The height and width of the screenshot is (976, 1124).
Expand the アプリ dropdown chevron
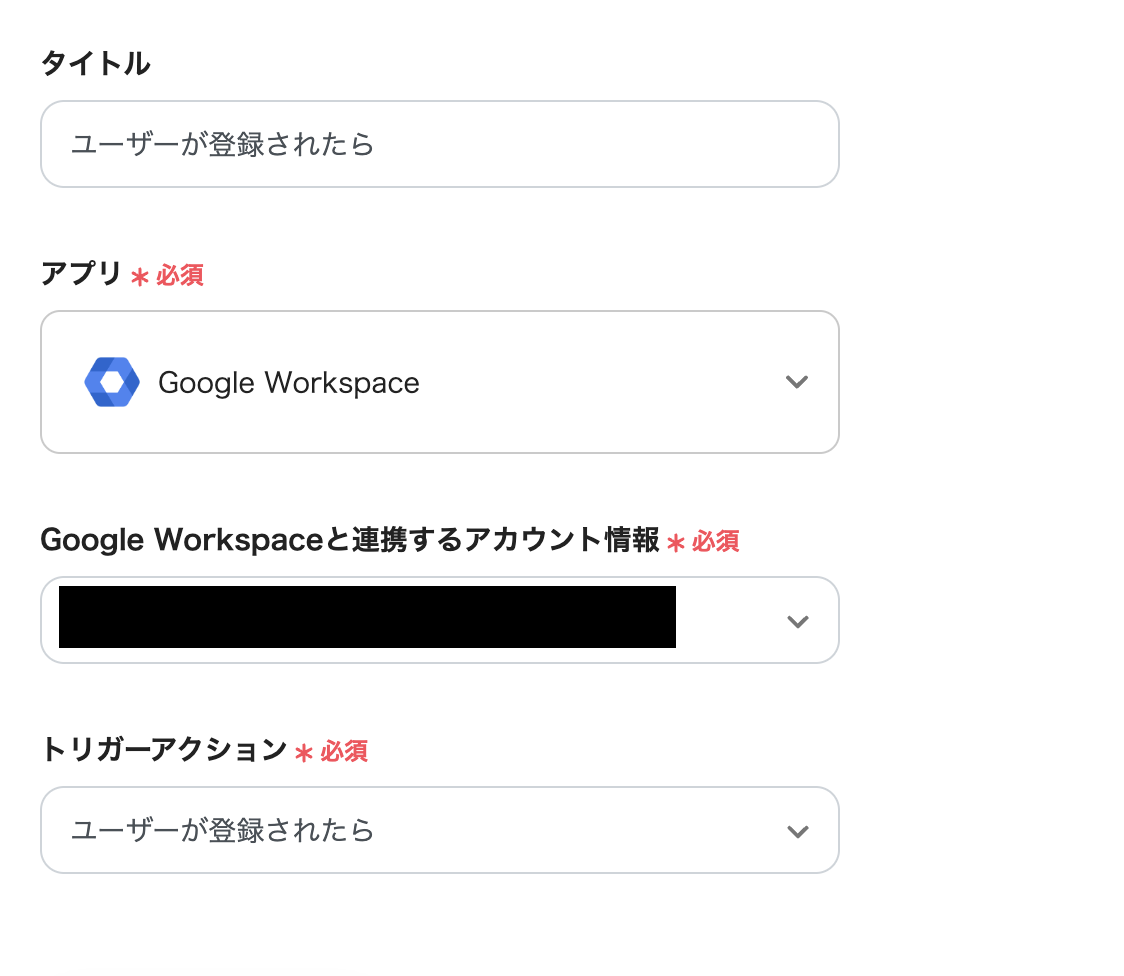click(x=796, y=382)
